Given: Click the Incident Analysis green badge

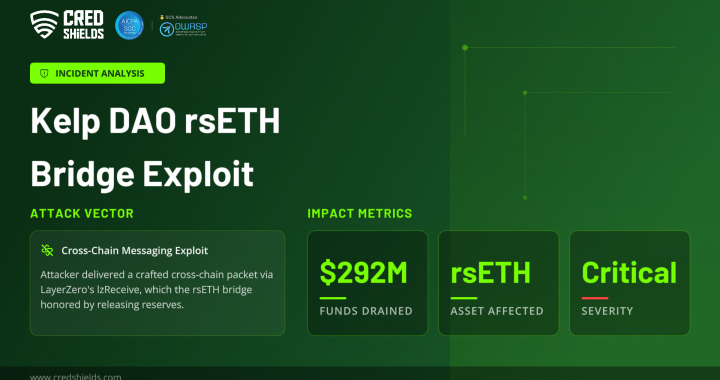Looking at the screenshot, I should click(x=97, y=73).
